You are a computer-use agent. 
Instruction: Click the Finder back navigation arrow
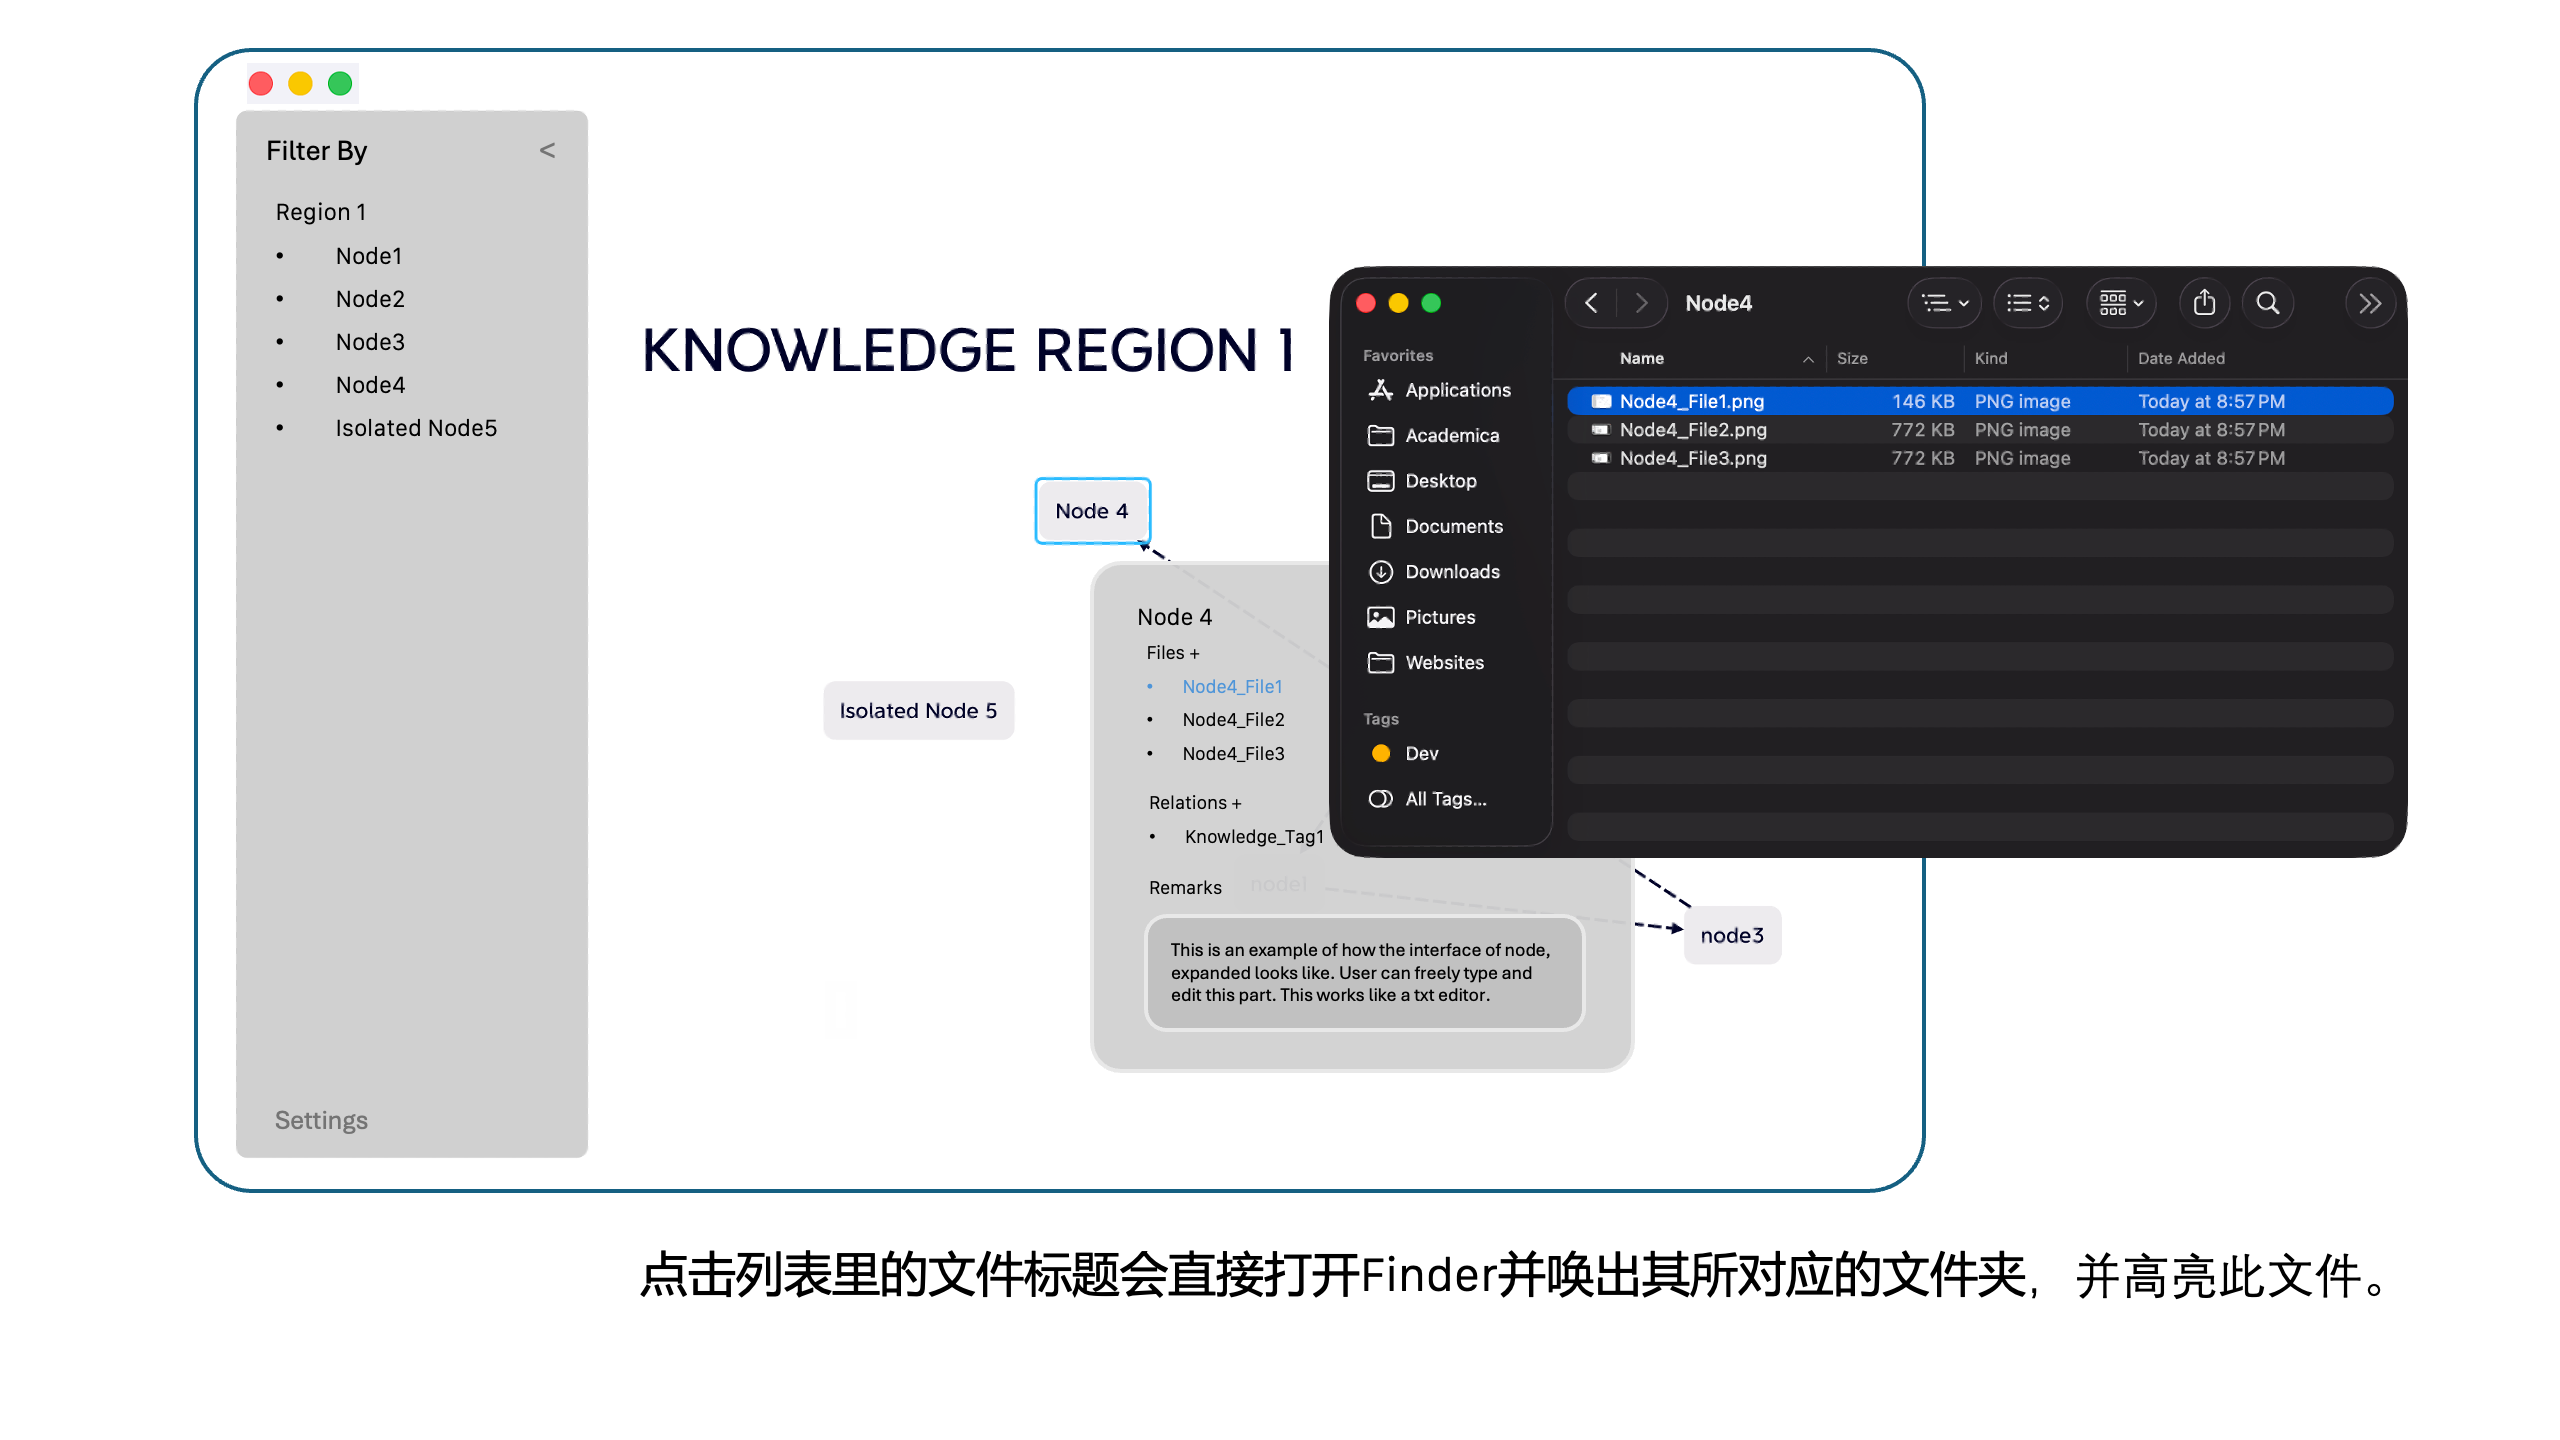pyautogui.click(x=1591, y=303)
